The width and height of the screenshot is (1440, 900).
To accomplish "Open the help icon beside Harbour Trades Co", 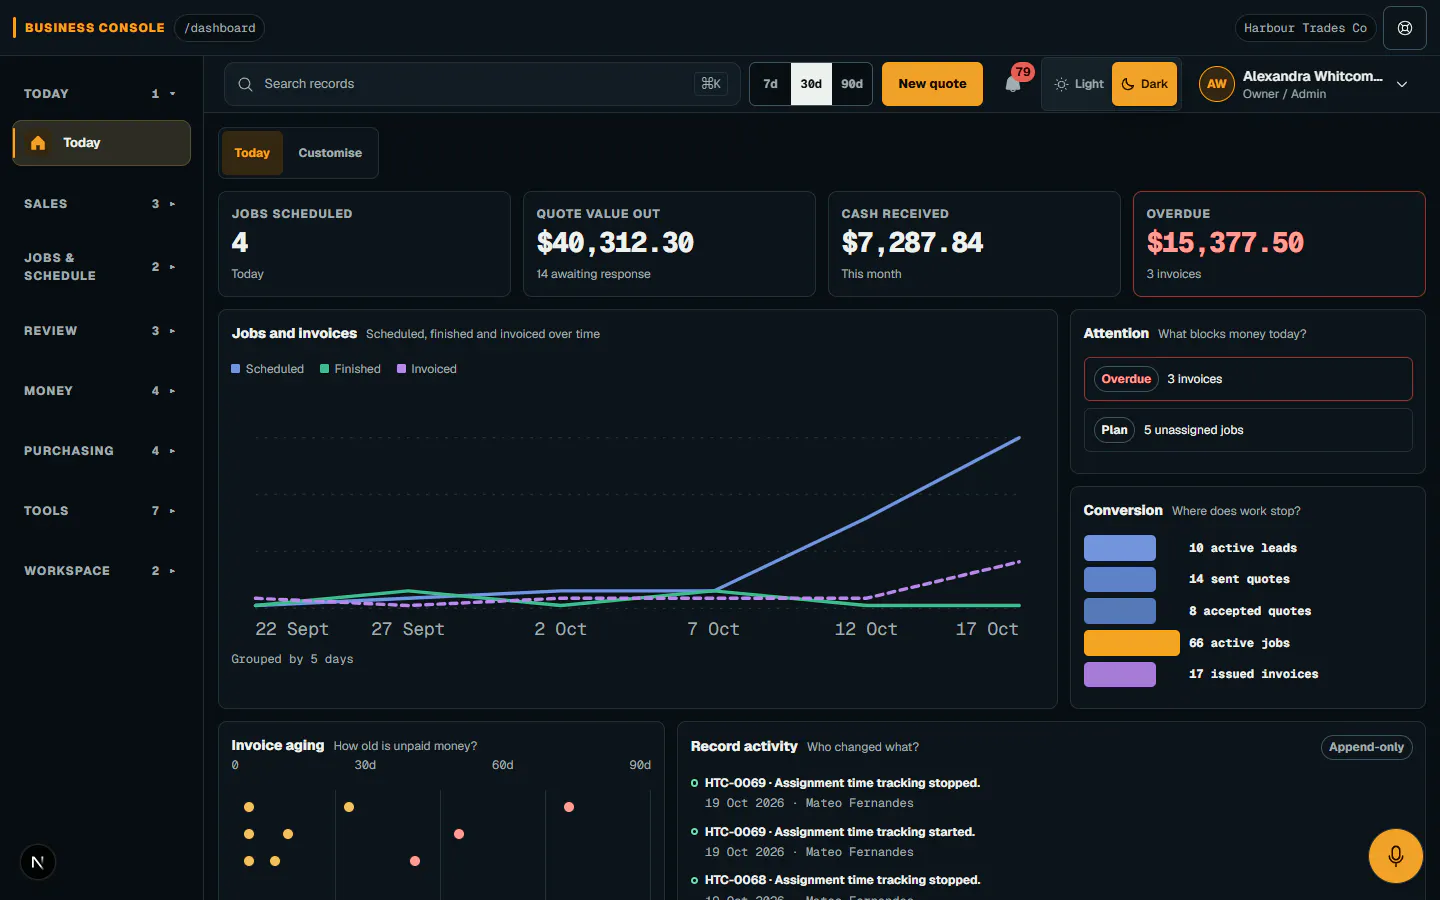I will (x=1405, y=28).
